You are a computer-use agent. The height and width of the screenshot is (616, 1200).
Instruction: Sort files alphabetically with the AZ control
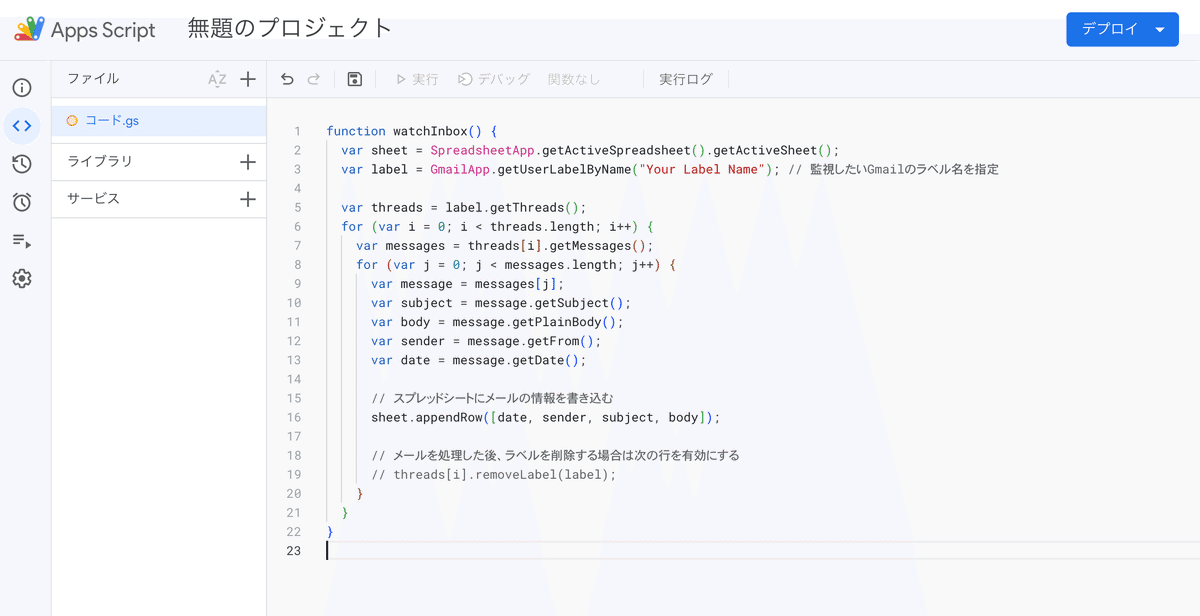[216, 78]
